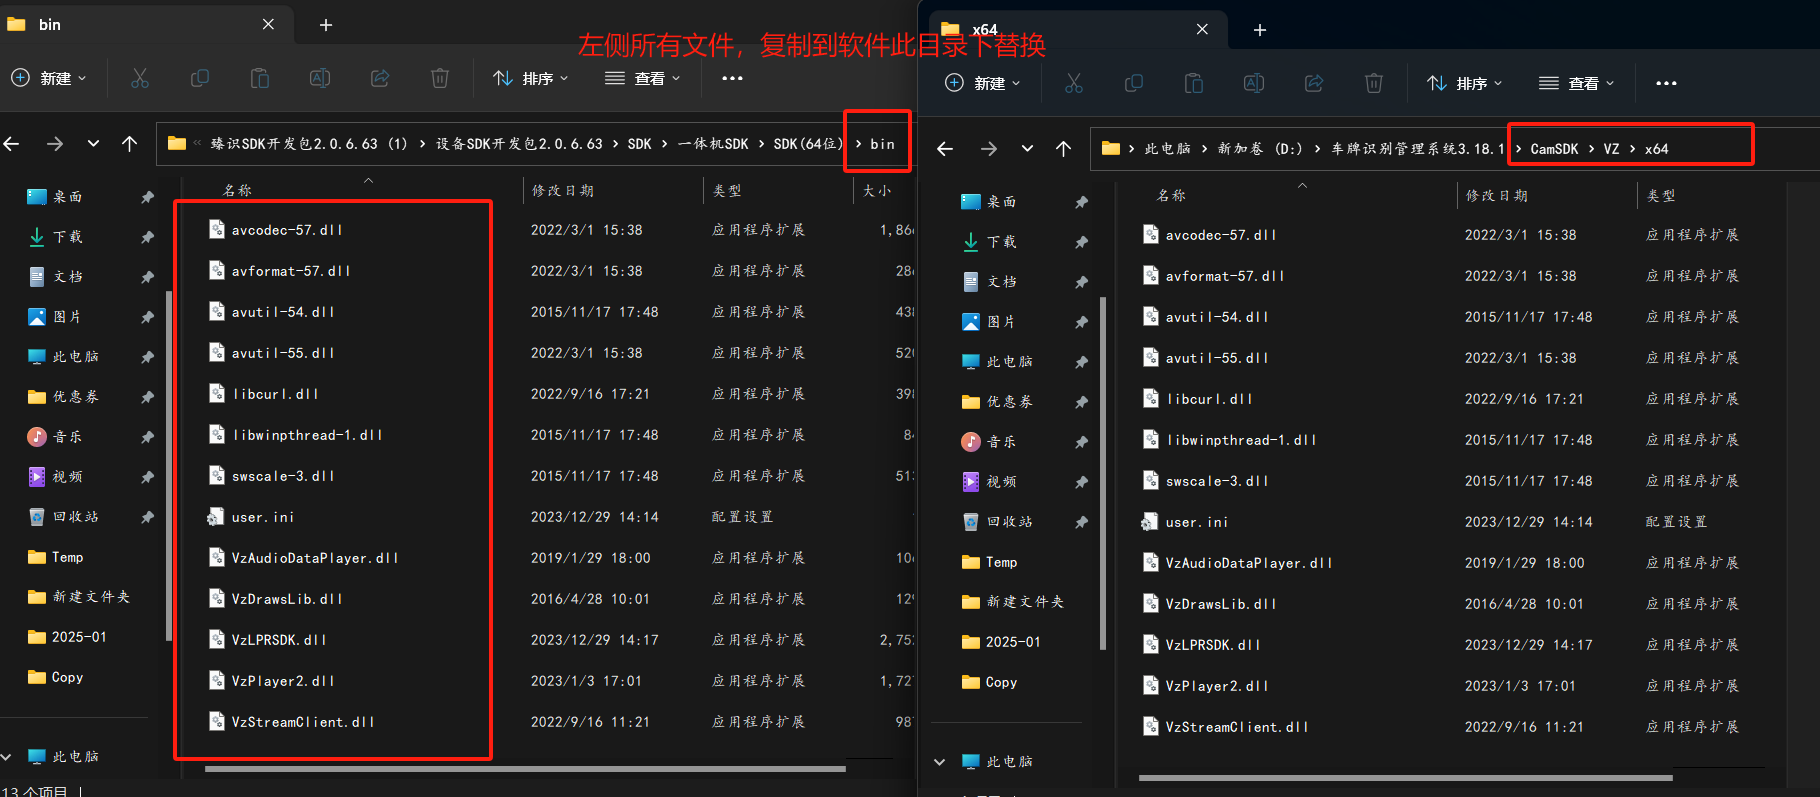Open recent locations chevron in x64 window
1820x797 pixels.
pyautogui.click(x=1027, y=149)
